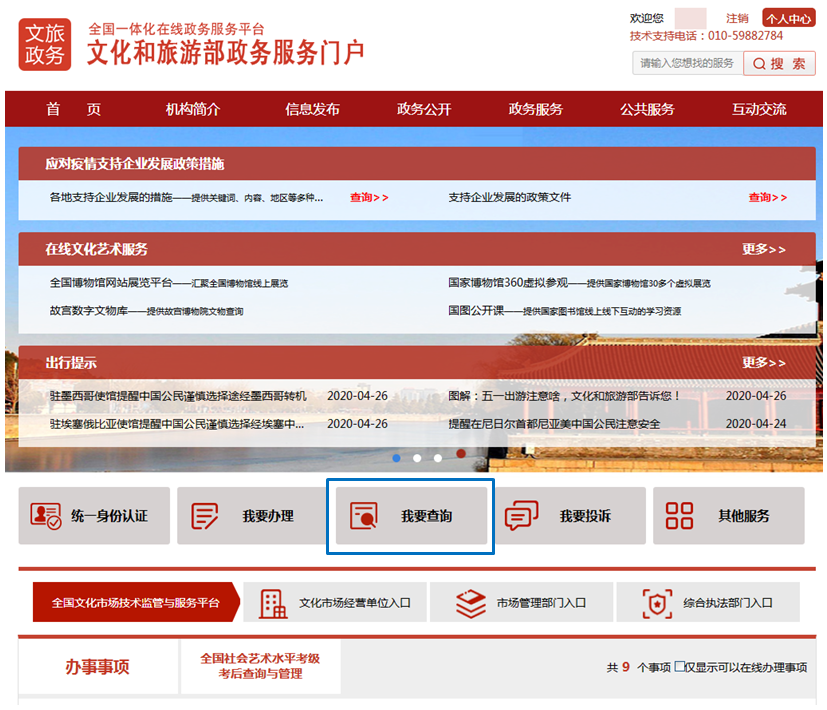Click the 文旅政务 red logo icon
The width and height of the screenshot is (827, 710).
(x=45, y=45)
